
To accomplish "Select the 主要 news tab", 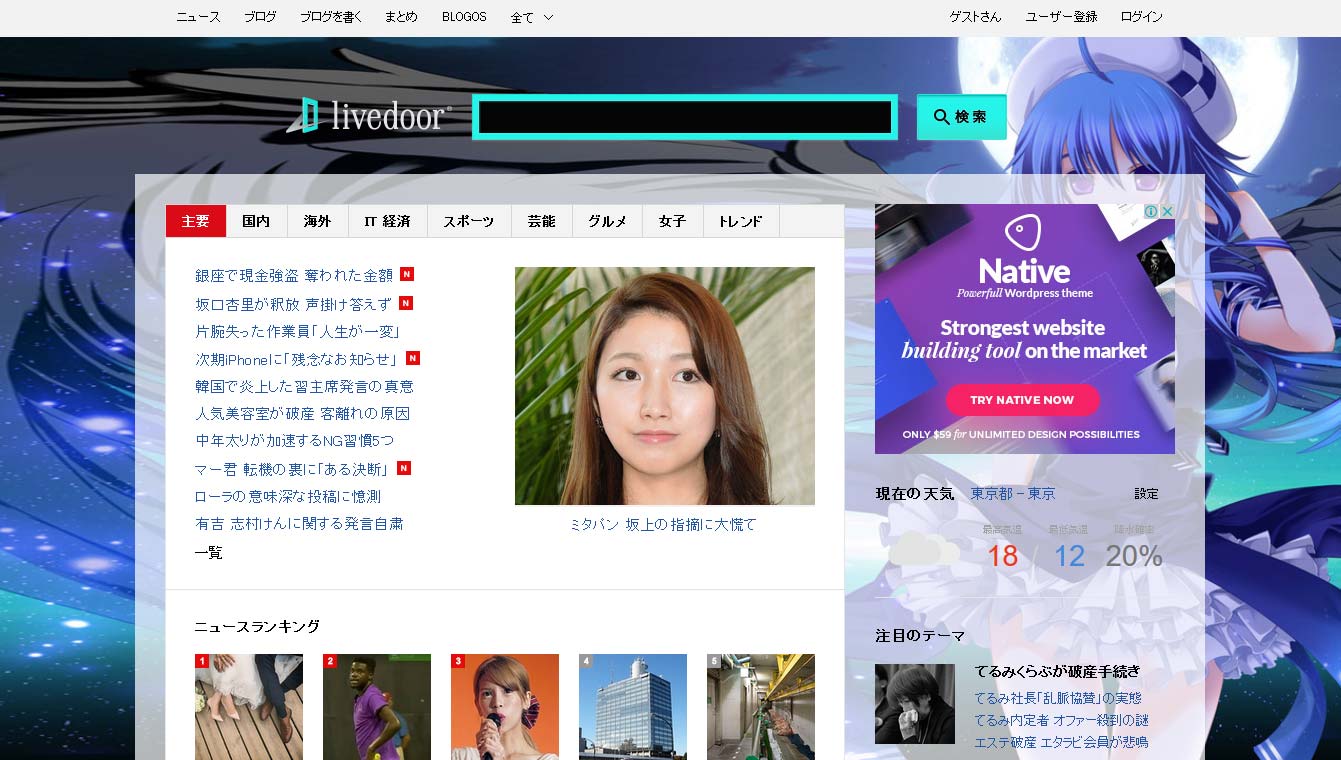I will pyautogui.click(x=196, y=221).
